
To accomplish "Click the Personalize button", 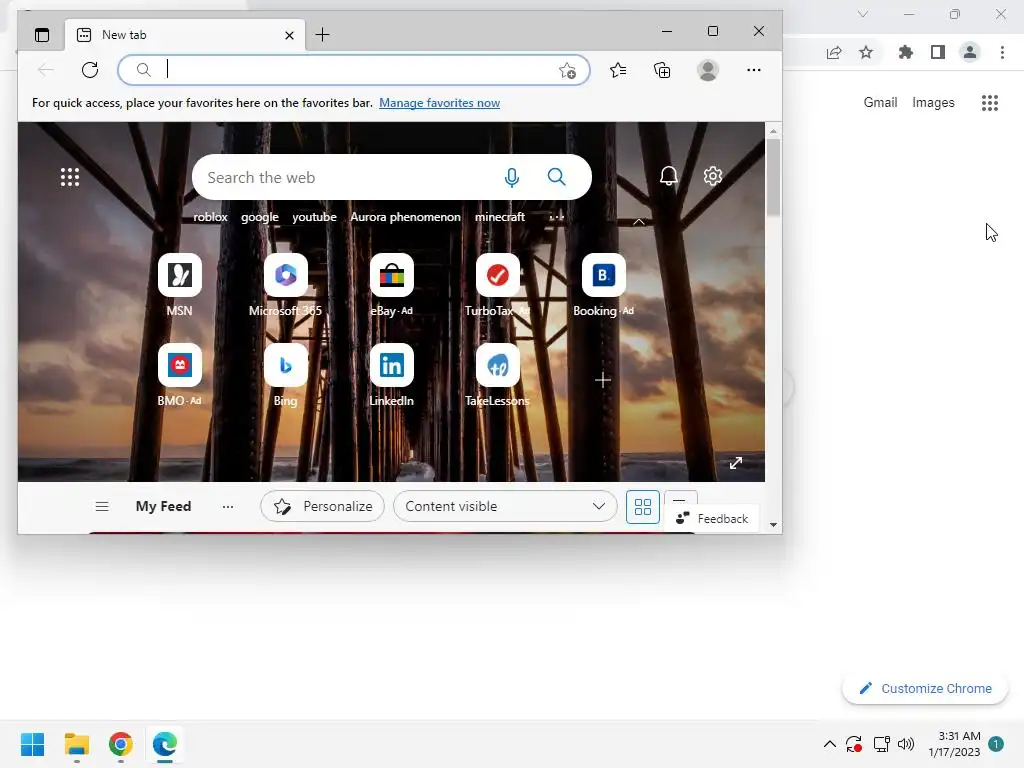I will pyautogui.click(x=323, y=506).
